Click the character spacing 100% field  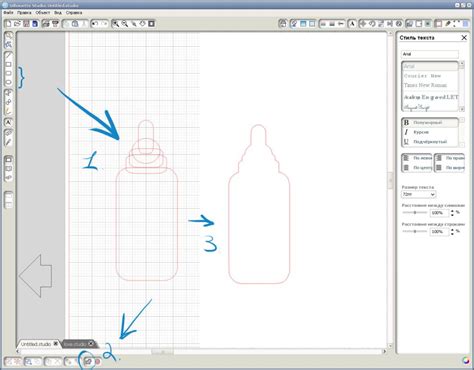point(439,213)
